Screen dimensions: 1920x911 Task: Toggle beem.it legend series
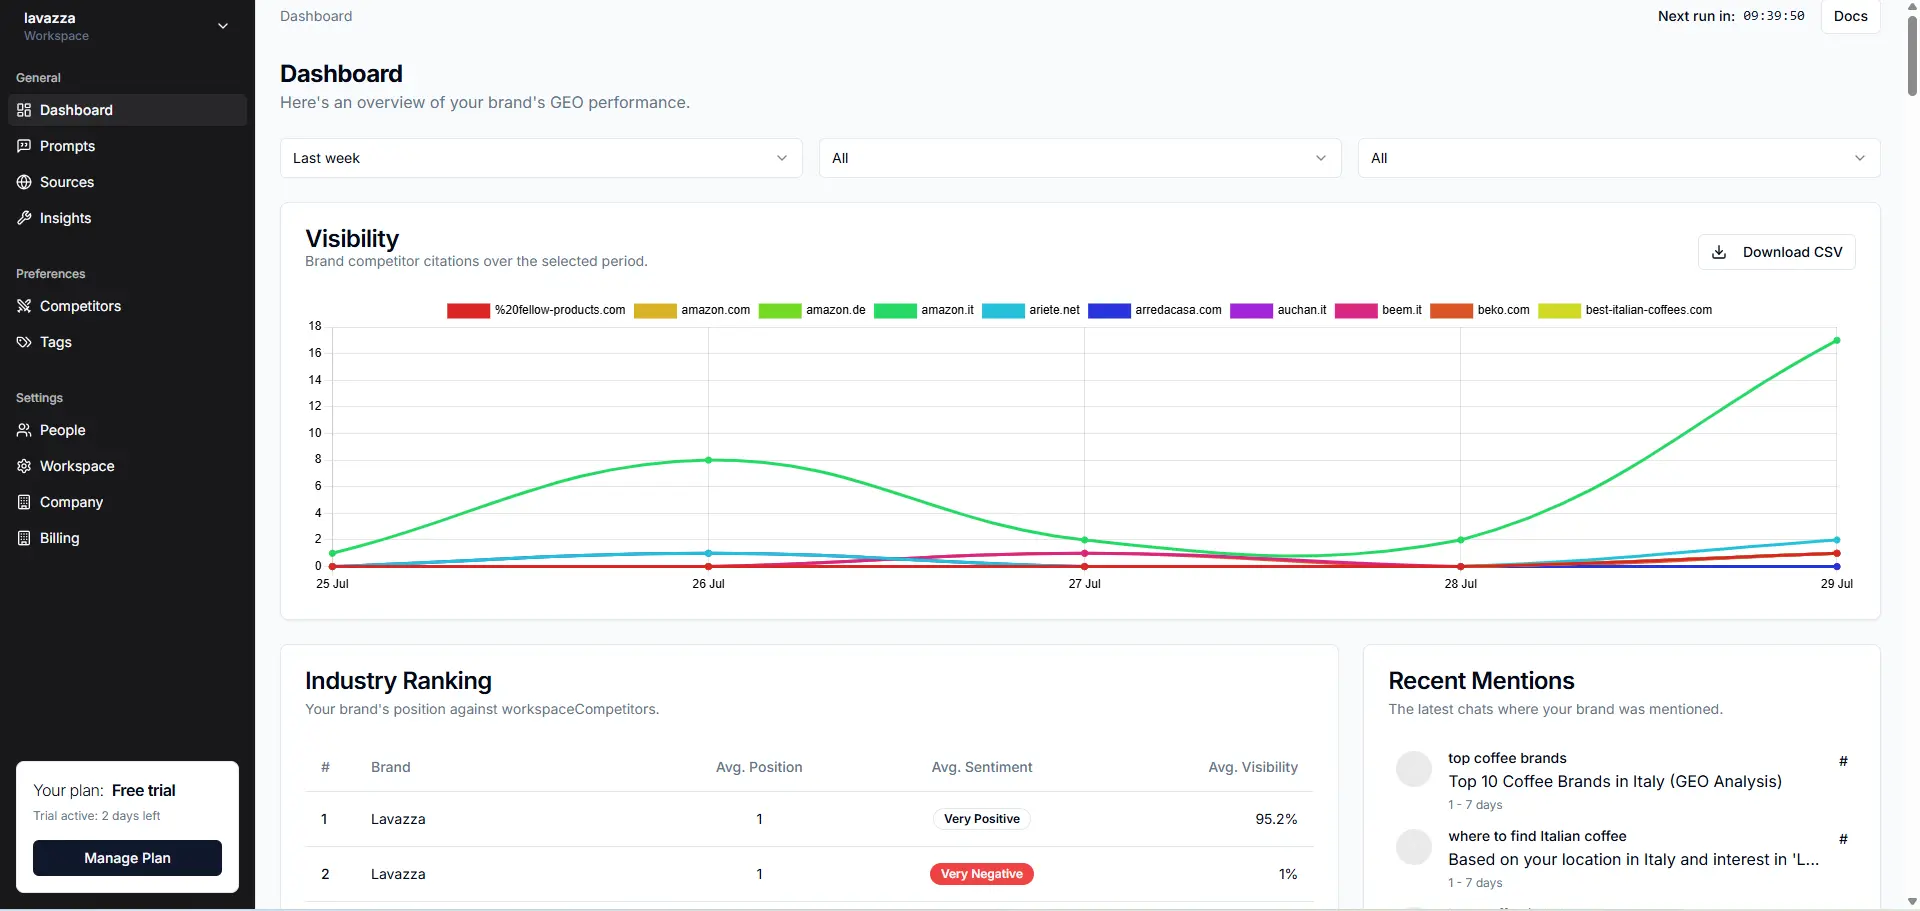coord(1378,310)
